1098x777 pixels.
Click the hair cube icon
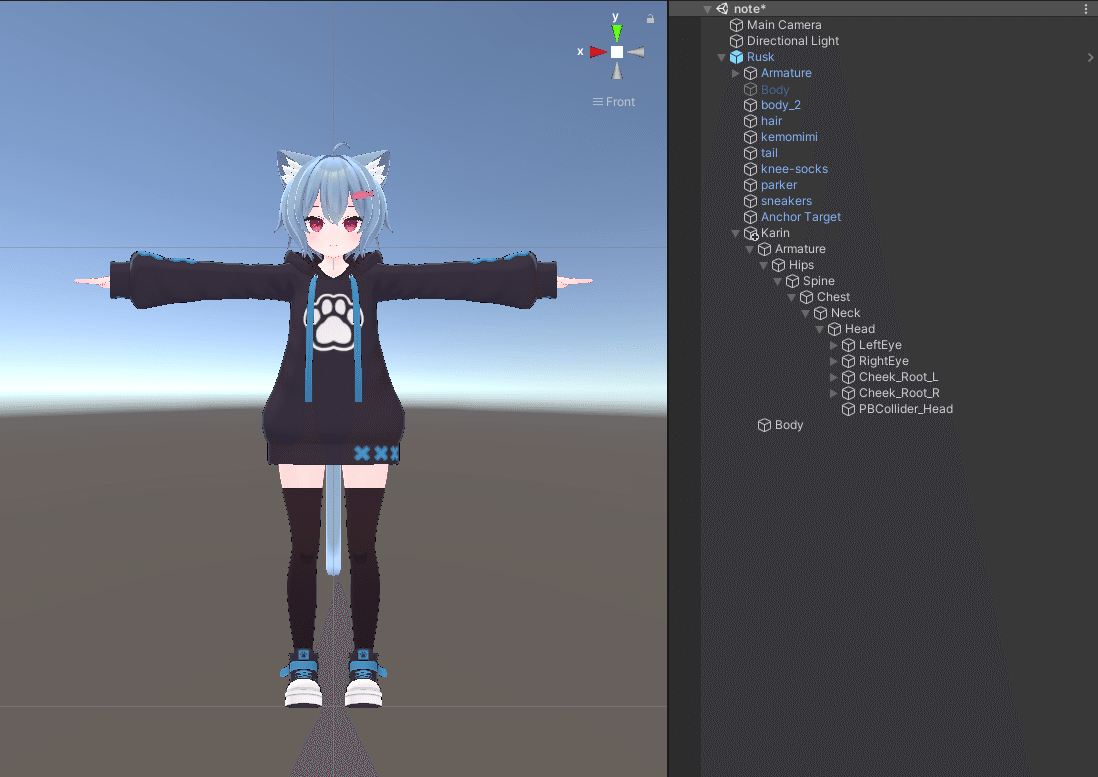point(751,121)
